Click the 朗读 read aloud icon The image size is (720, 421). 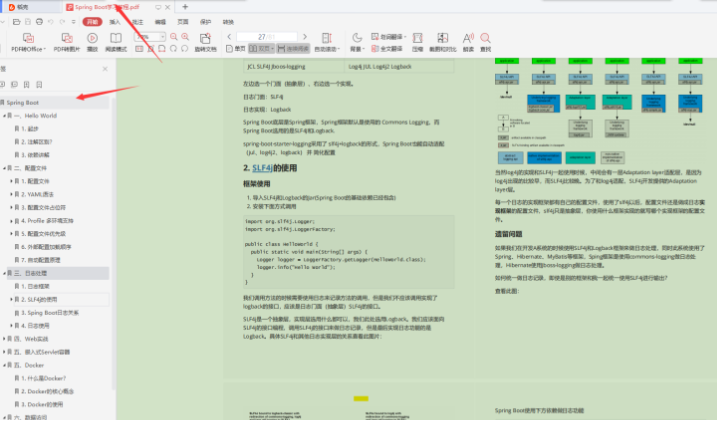pyautogui.click(x=468, y=39)
